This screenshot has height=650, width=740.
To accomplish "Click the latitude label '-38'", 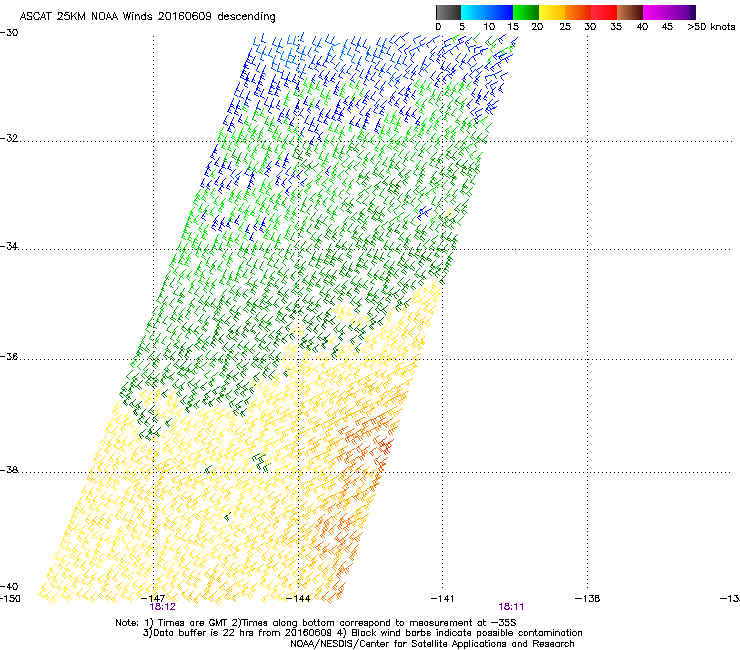I will click(x=9, y=470).
